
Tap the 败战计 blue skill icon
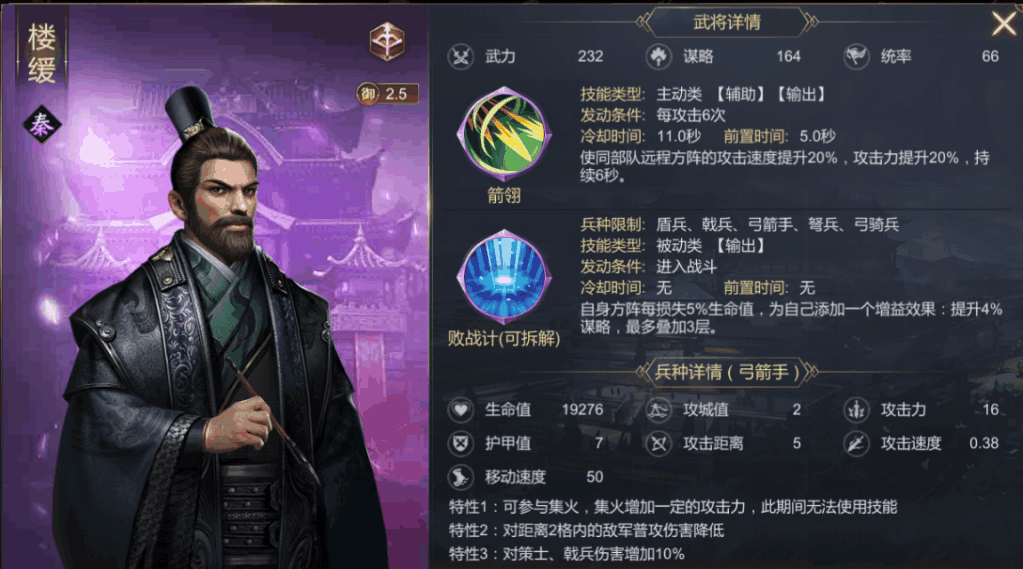click(504, 277)
